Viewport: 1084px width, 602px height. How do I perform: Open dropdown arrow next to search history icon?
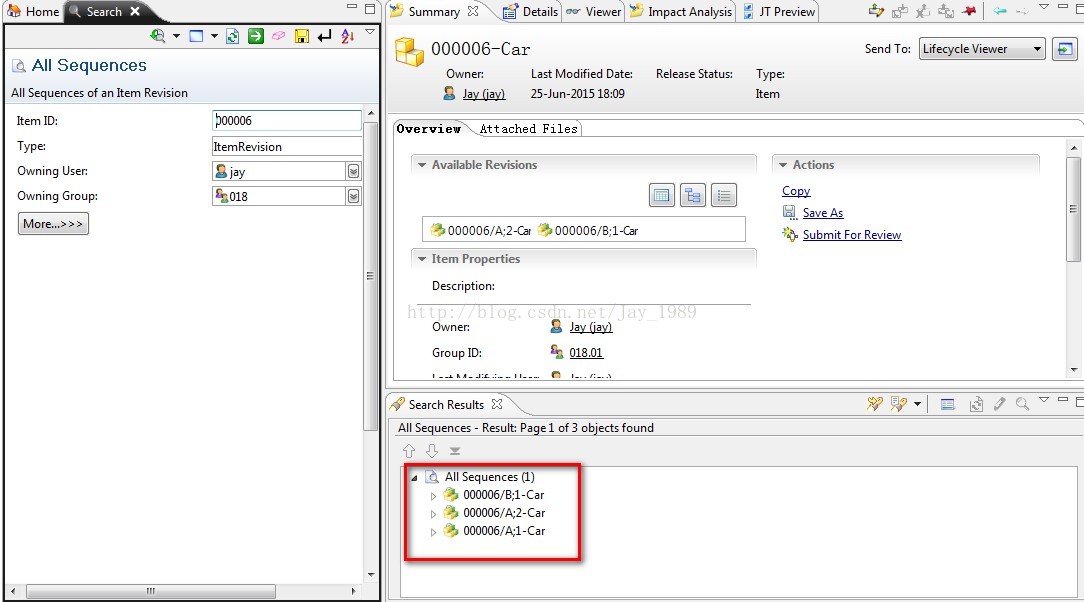click(176, 36)
